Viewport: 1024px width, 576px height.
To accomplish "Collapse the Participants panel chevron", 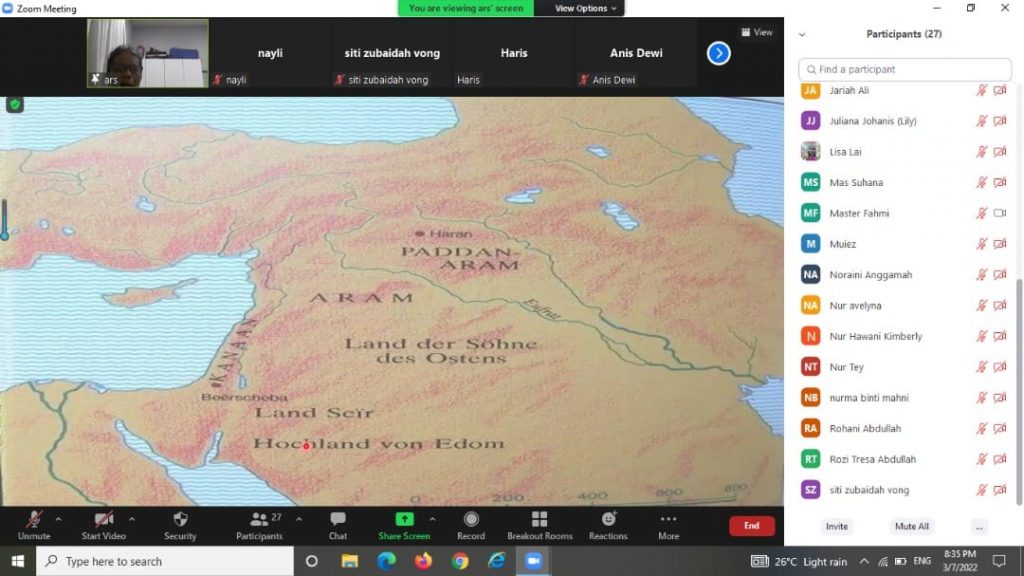I will (x=802, y=34).
